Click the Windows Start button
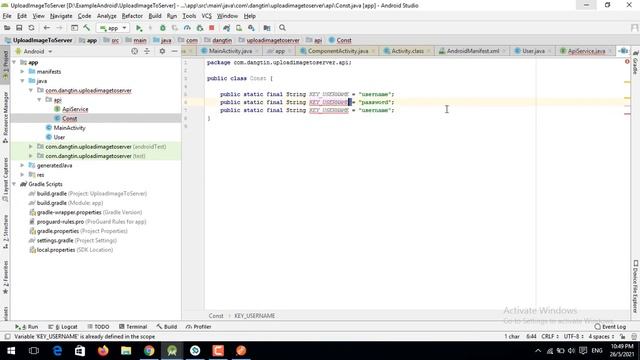Screen dimensions: 640x360 (11, 351)
